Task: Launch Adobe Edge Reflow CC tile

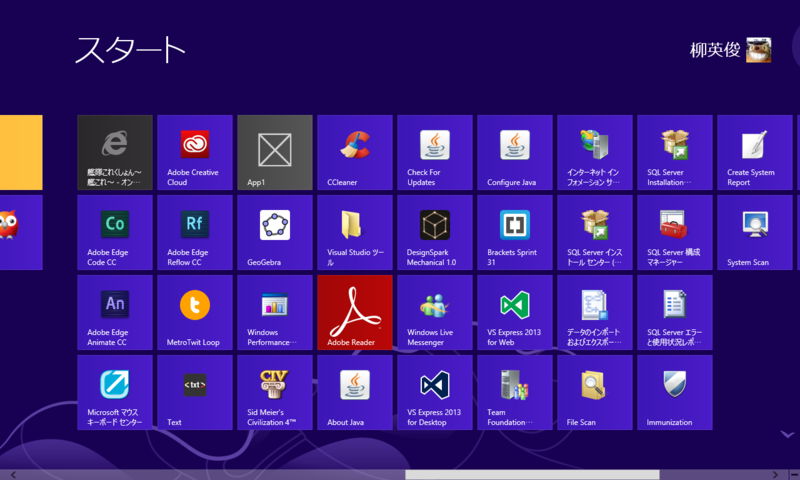Action: pyautogui.click(x=195, y=233)
